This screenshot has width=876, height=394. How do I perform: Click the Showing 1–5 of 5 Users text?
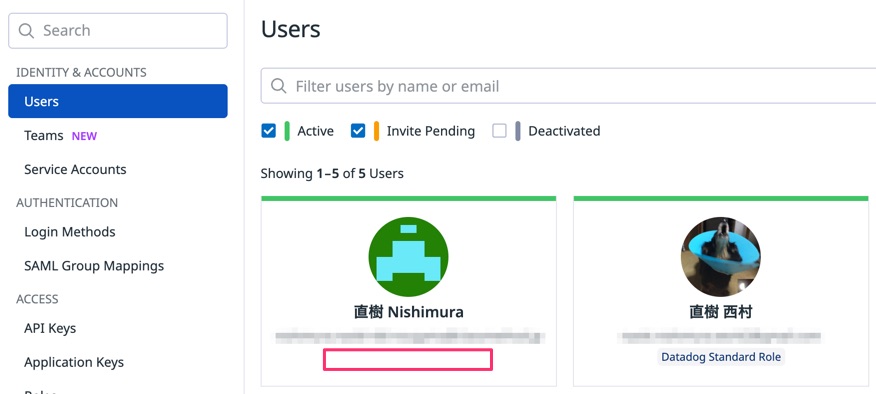332,174
